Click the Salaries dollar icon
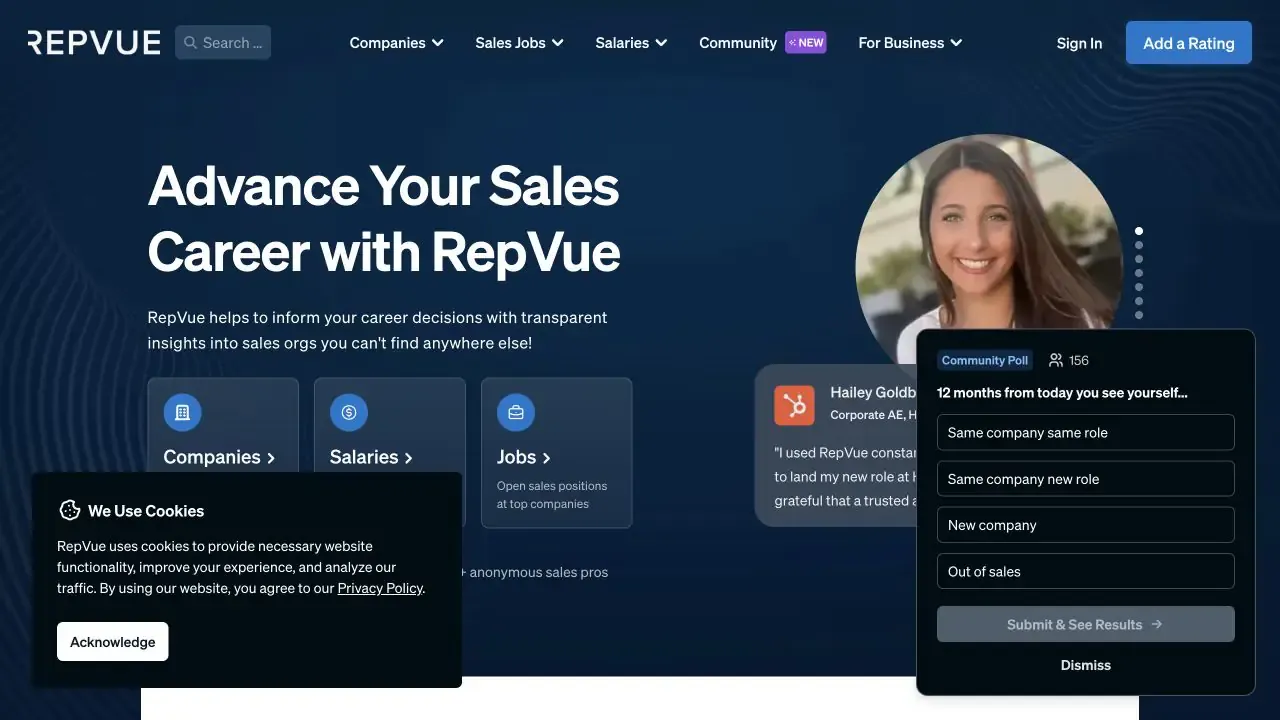The width and height of the screenshot is (1280, 720). pos(349,412)
